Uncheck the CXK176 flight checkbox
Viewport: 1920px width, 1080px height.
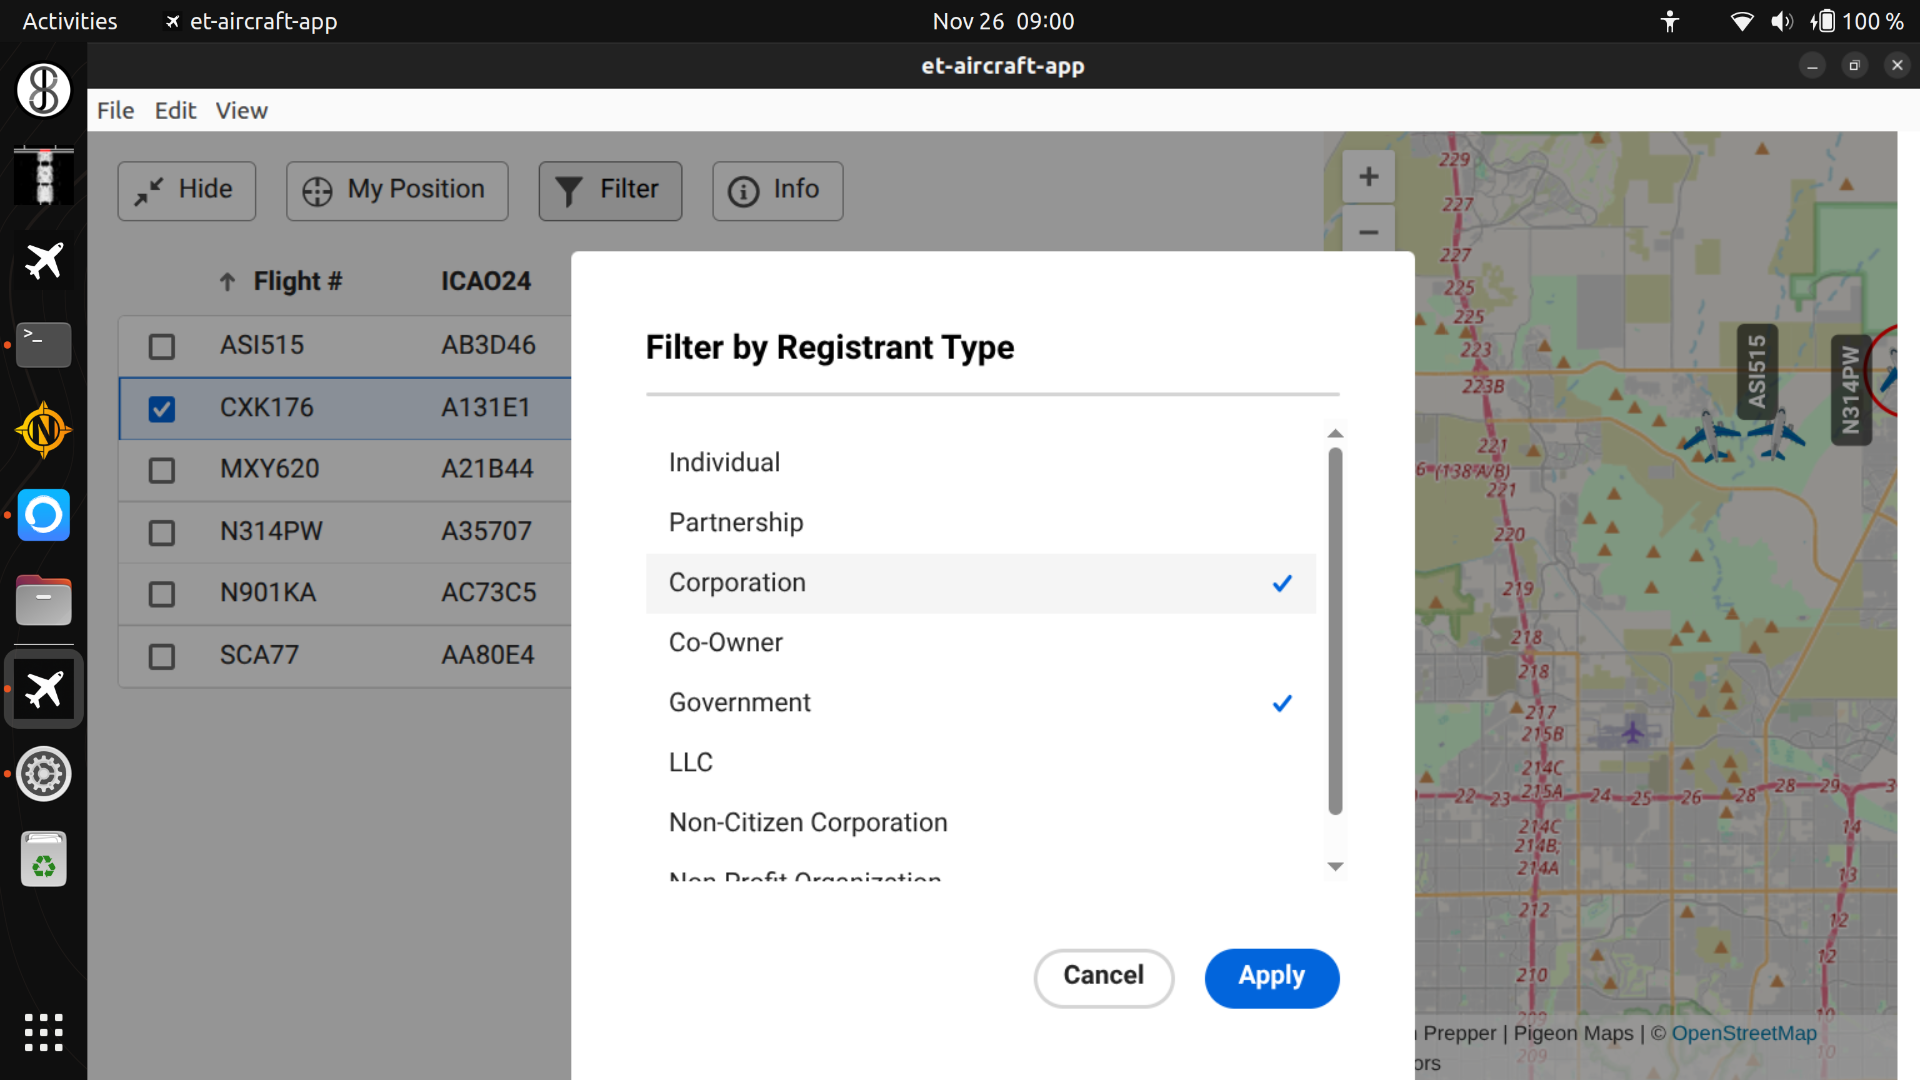pyautogui.click(x=161, y=408)
